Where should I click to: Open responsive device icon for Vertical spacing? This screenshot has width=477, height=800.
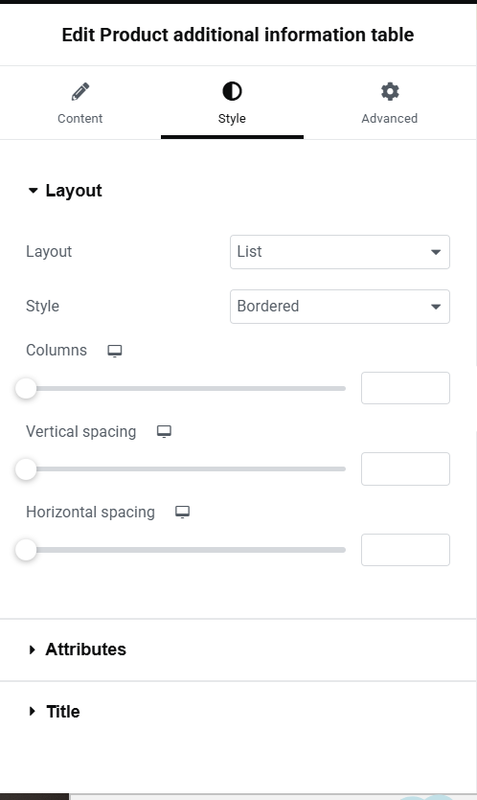coord(164,432)
